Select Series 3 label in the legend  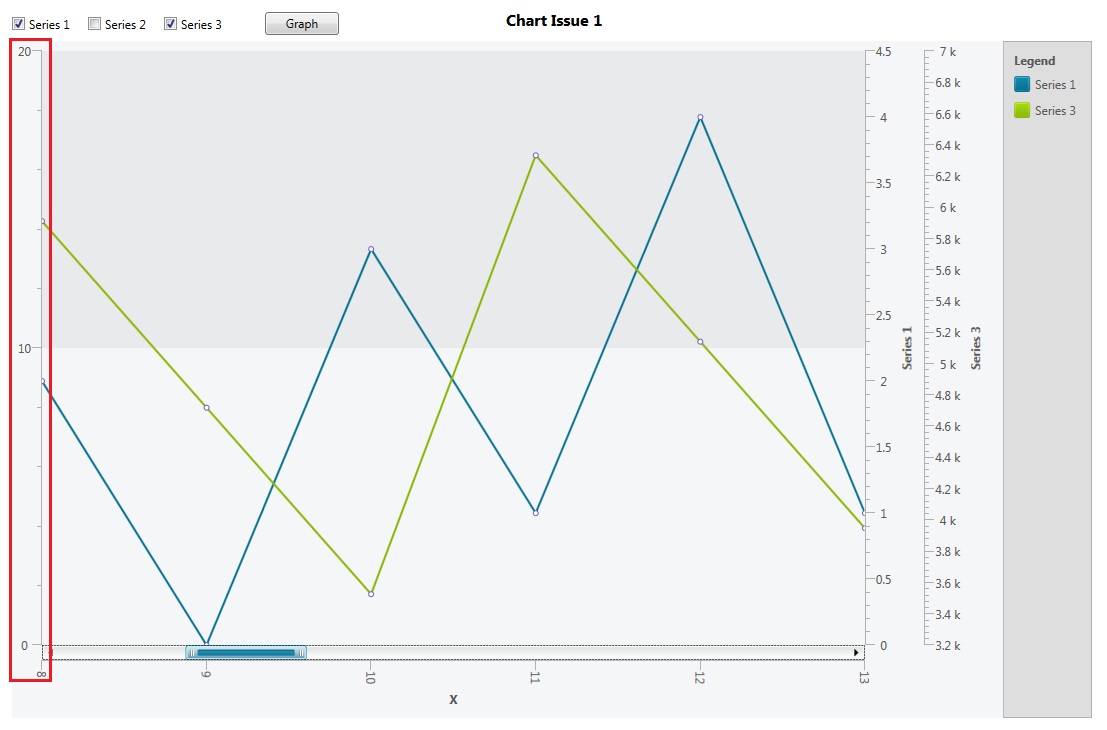[1055, 111]
